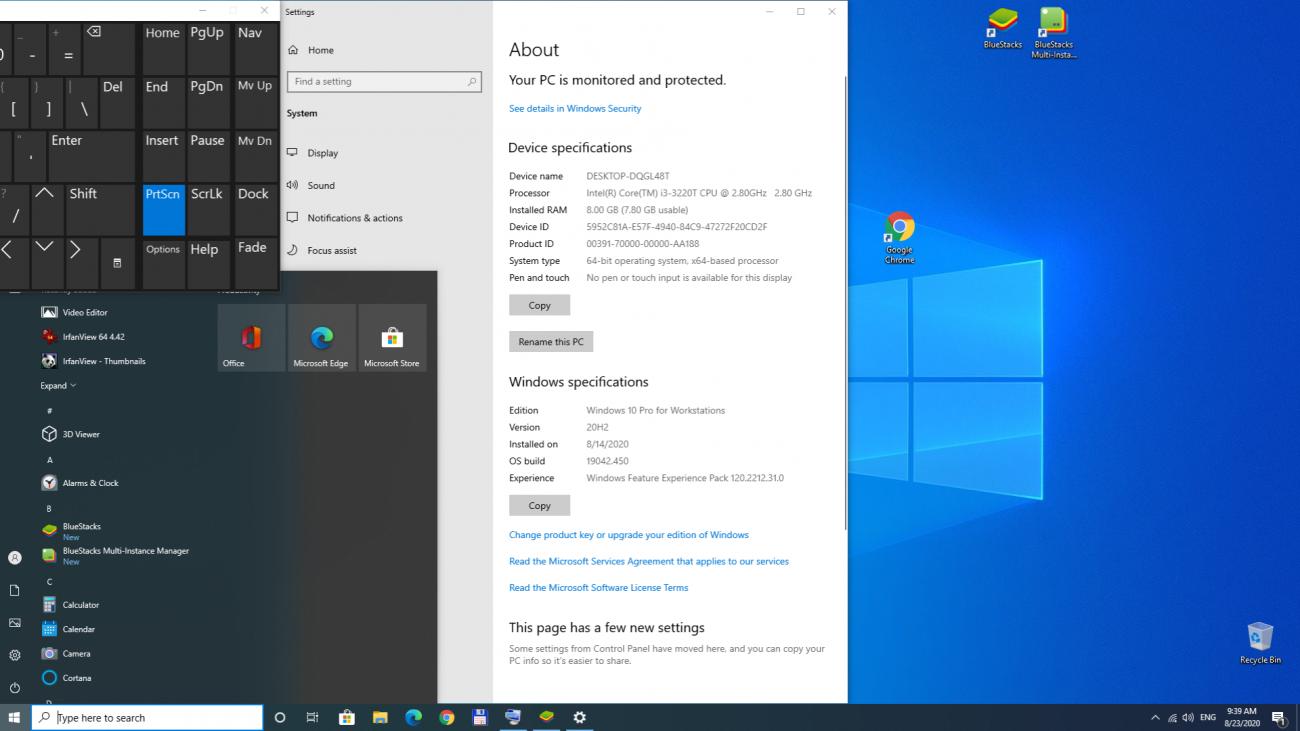This screenshot has width=1300, height=731.
Task: Open Settings gear in Start menu rail
Action: click(14, 655)
